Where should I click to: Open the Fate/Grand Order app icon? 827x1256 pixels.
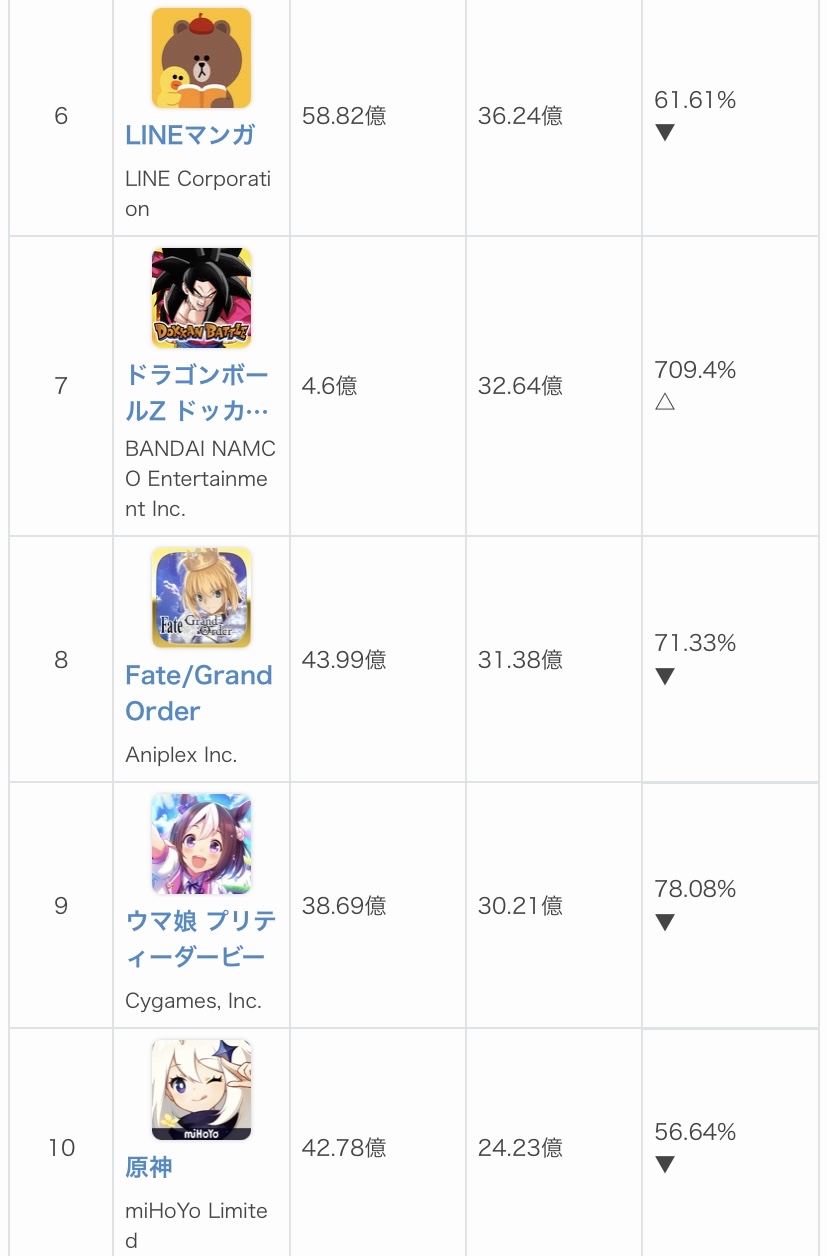(201, 598)
